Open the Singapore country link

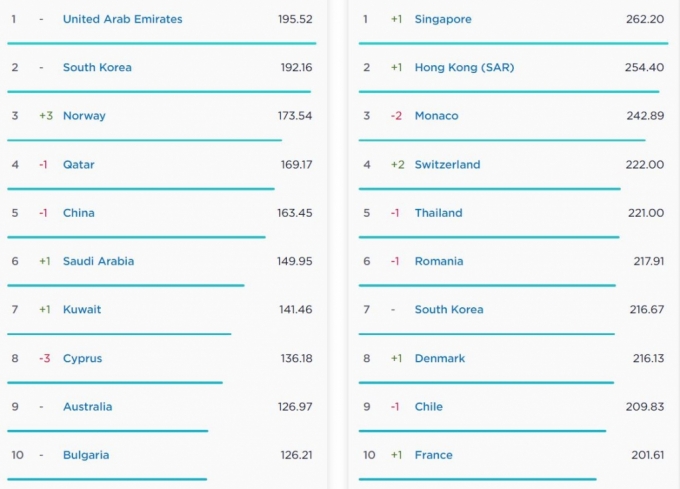click(443, 19)
